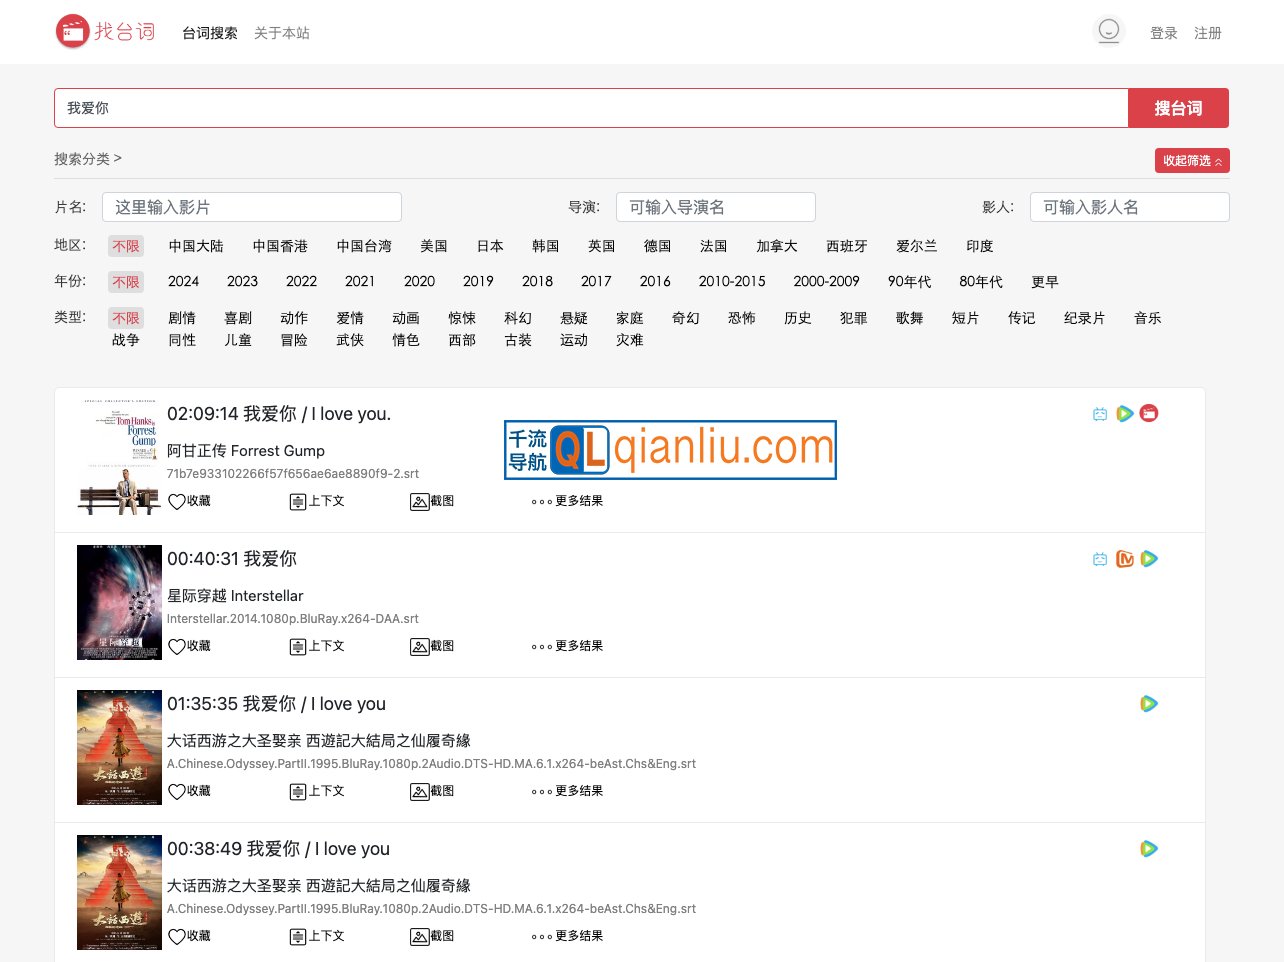Focus the 导演 director name input
The height and width of the screenshot is (962, 1284).
[715, 207]
